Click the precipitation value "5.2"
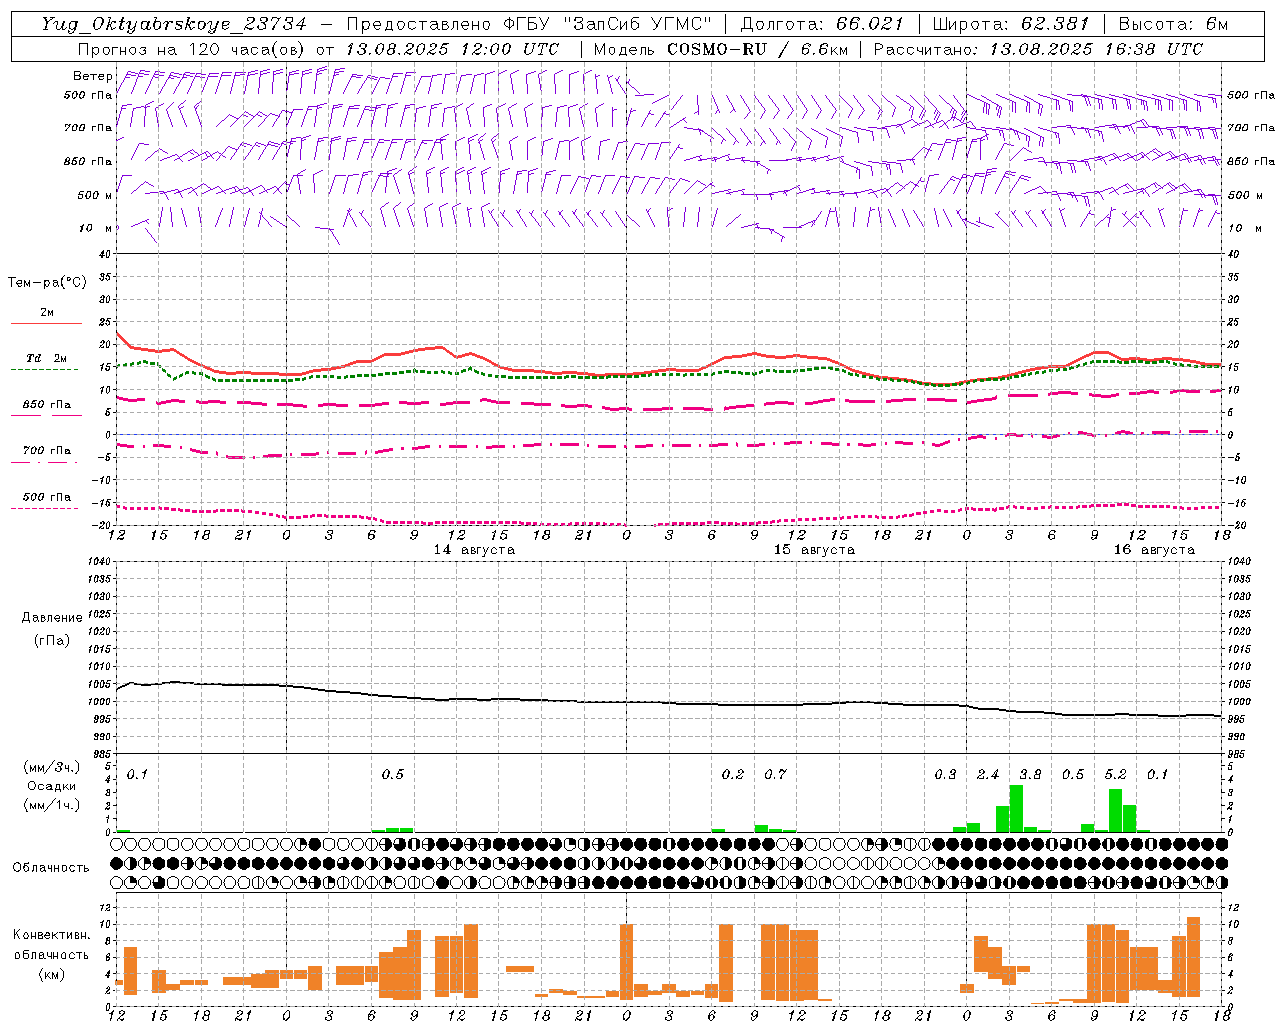 click(1115, 774)
